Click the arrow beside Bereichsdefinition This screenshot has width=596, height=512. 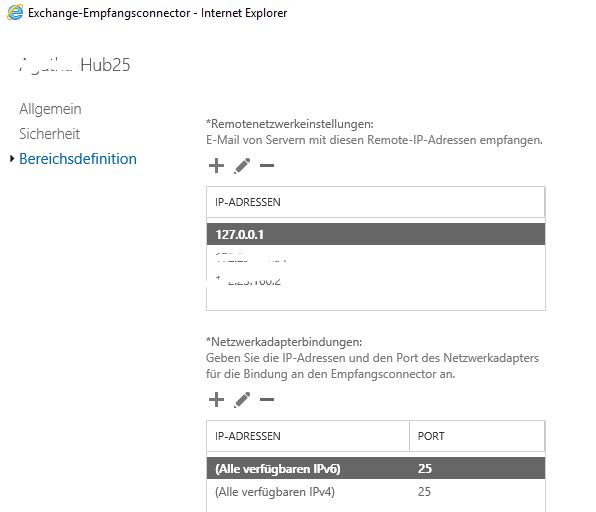(x=12, y=159)
